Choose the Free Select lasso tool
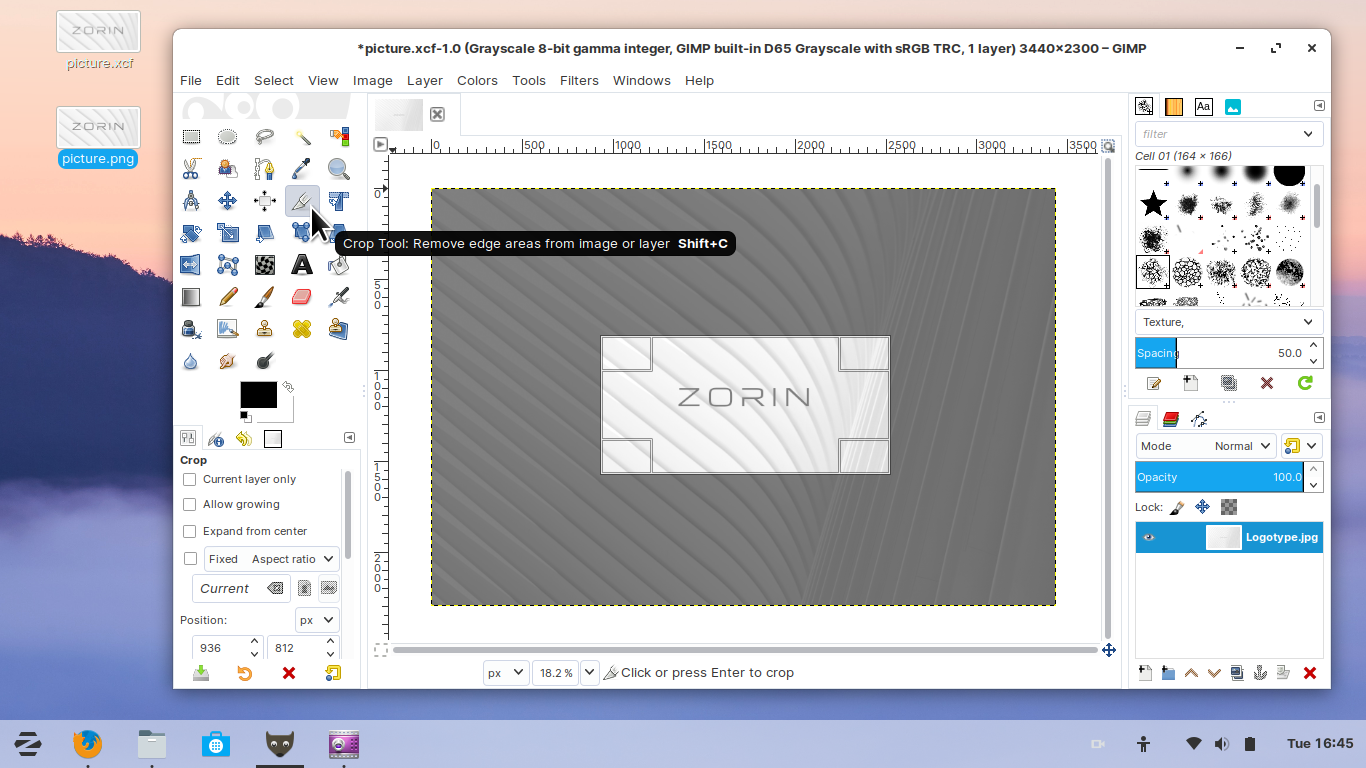 (x=265, y=137)
